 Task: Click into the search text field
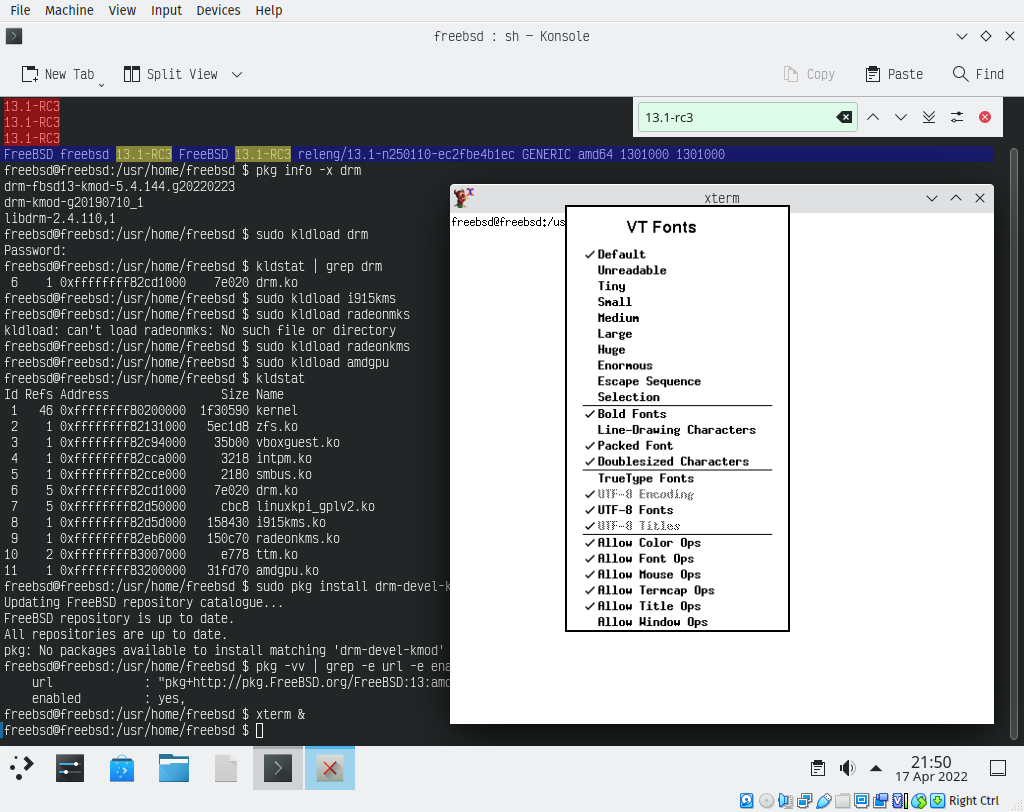pyautogui.click(x=735, y=117)
